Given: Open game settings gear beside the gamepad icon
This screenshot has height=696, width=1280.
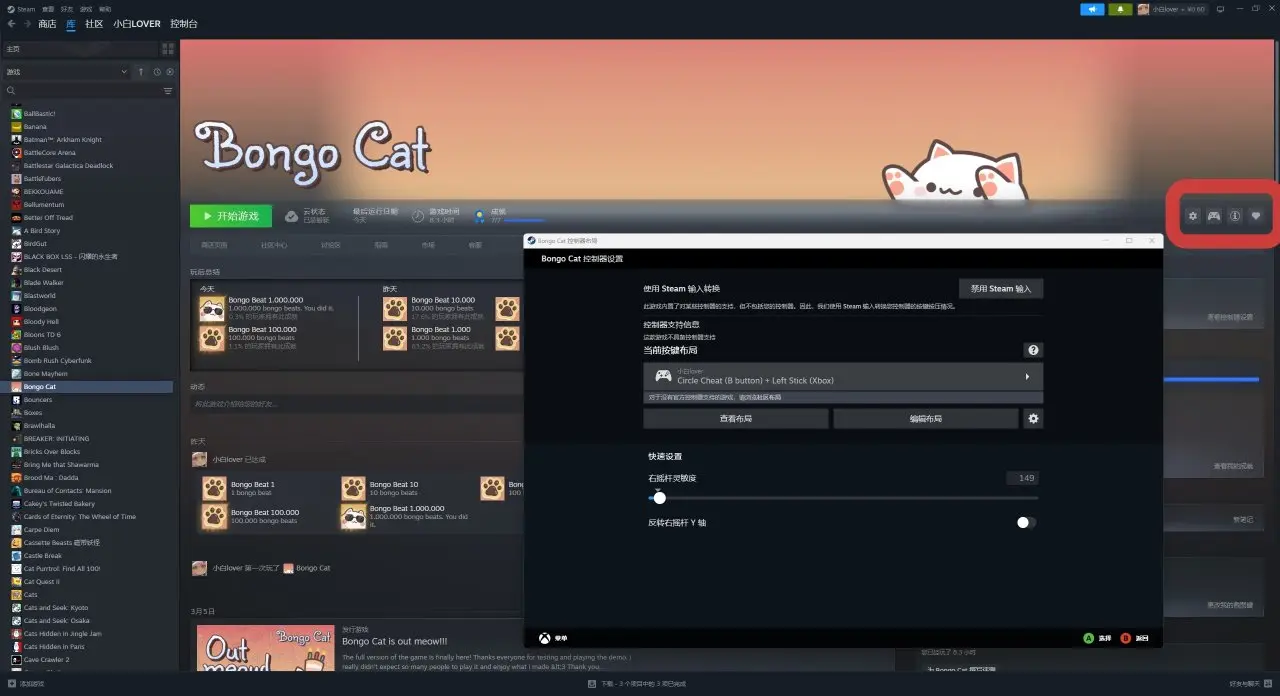Looking at the screenshot, I should pyautogui.click(x=1192, y=216).
